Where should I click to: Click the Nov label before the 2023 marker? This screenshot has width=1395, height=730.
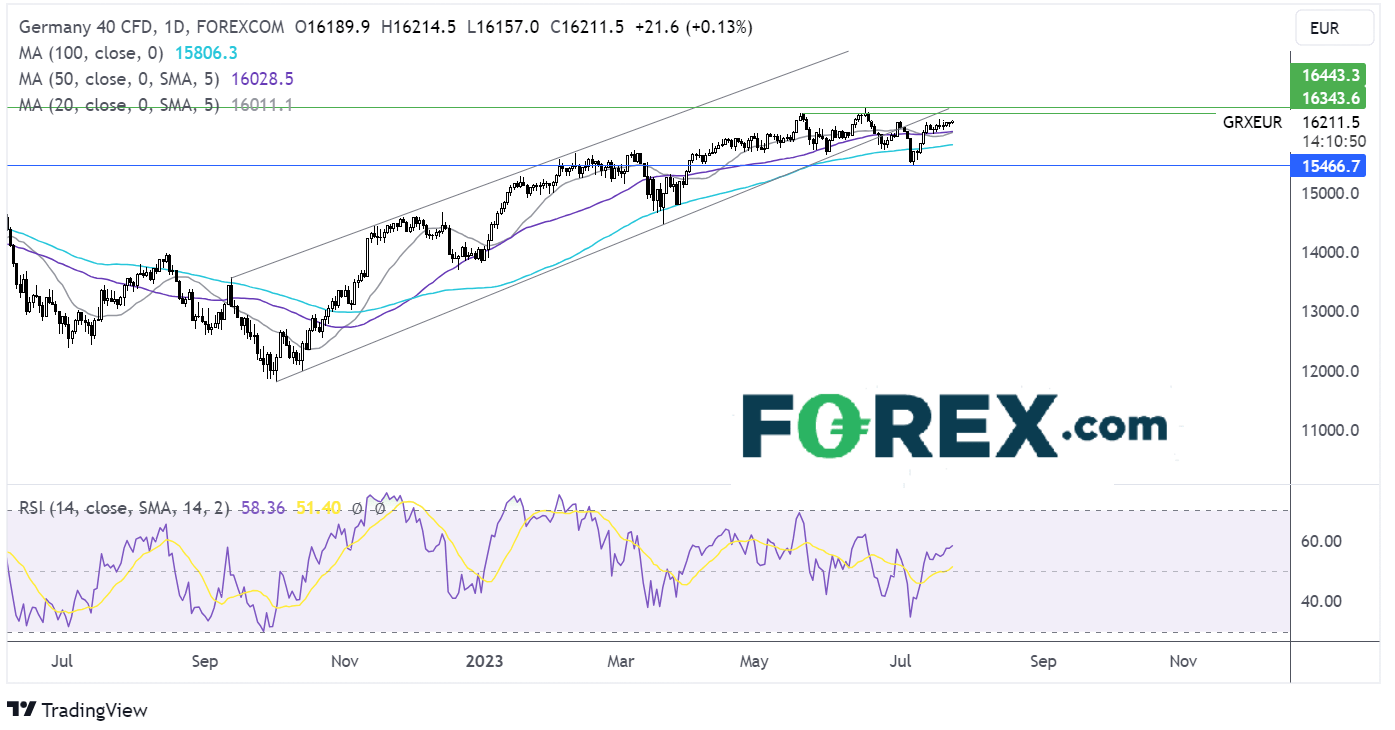point(344,661)
